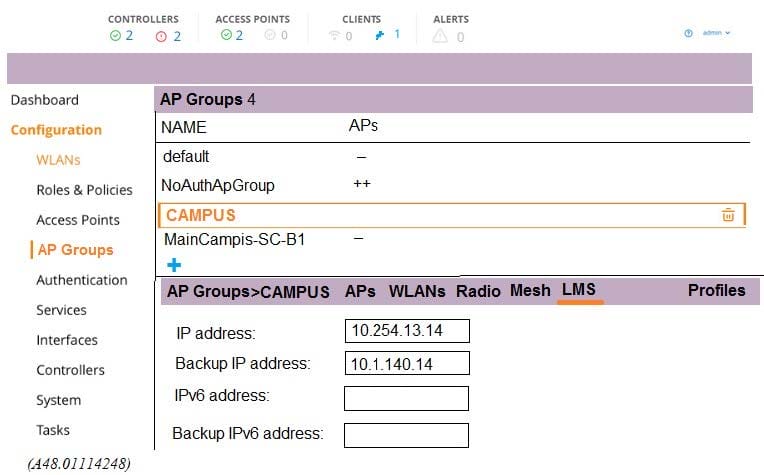Select the NoAuthApGroup row
764x475 pixels.
[x=217, y=185]
